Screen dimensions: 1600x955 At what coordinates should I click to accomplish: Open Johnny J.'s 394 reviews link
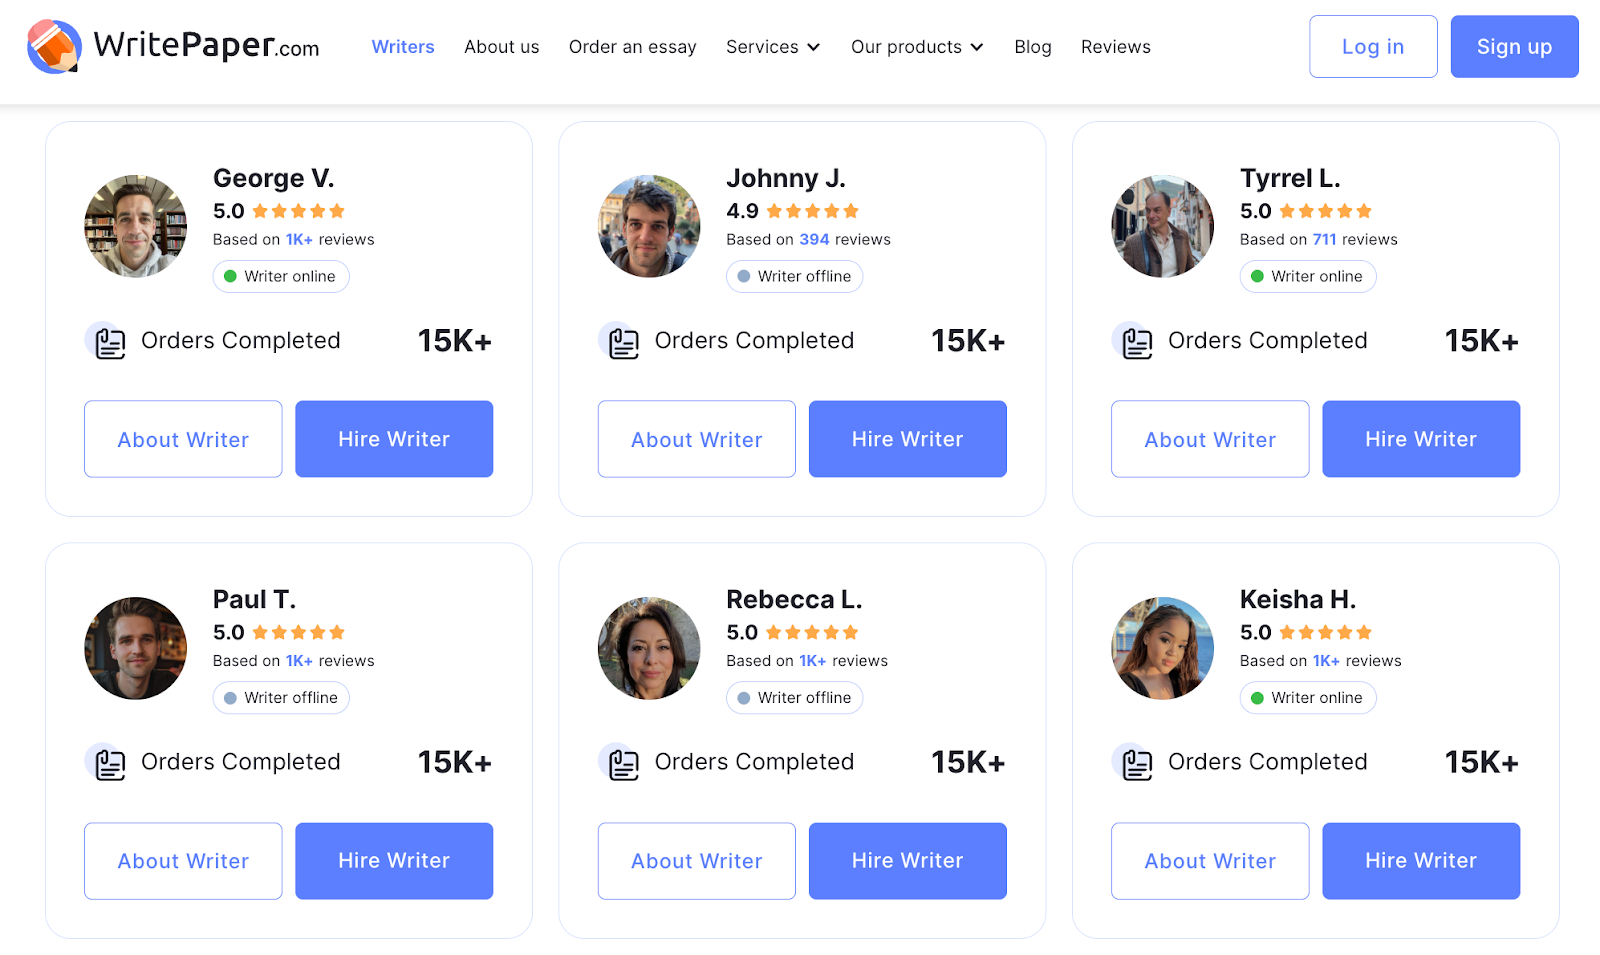pyautogui.click(x=814, y=240)
